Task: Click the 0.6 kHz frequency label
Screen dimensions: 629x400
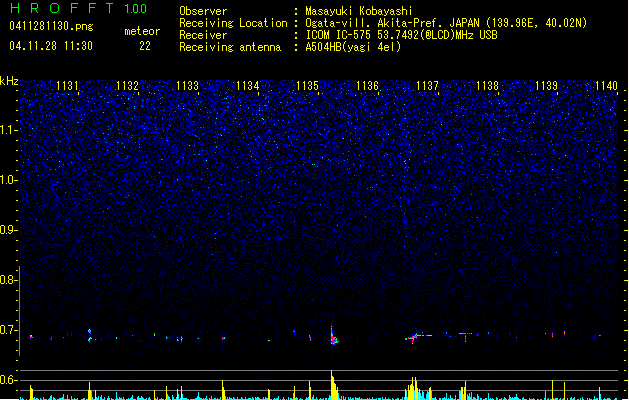Action: 8,380
